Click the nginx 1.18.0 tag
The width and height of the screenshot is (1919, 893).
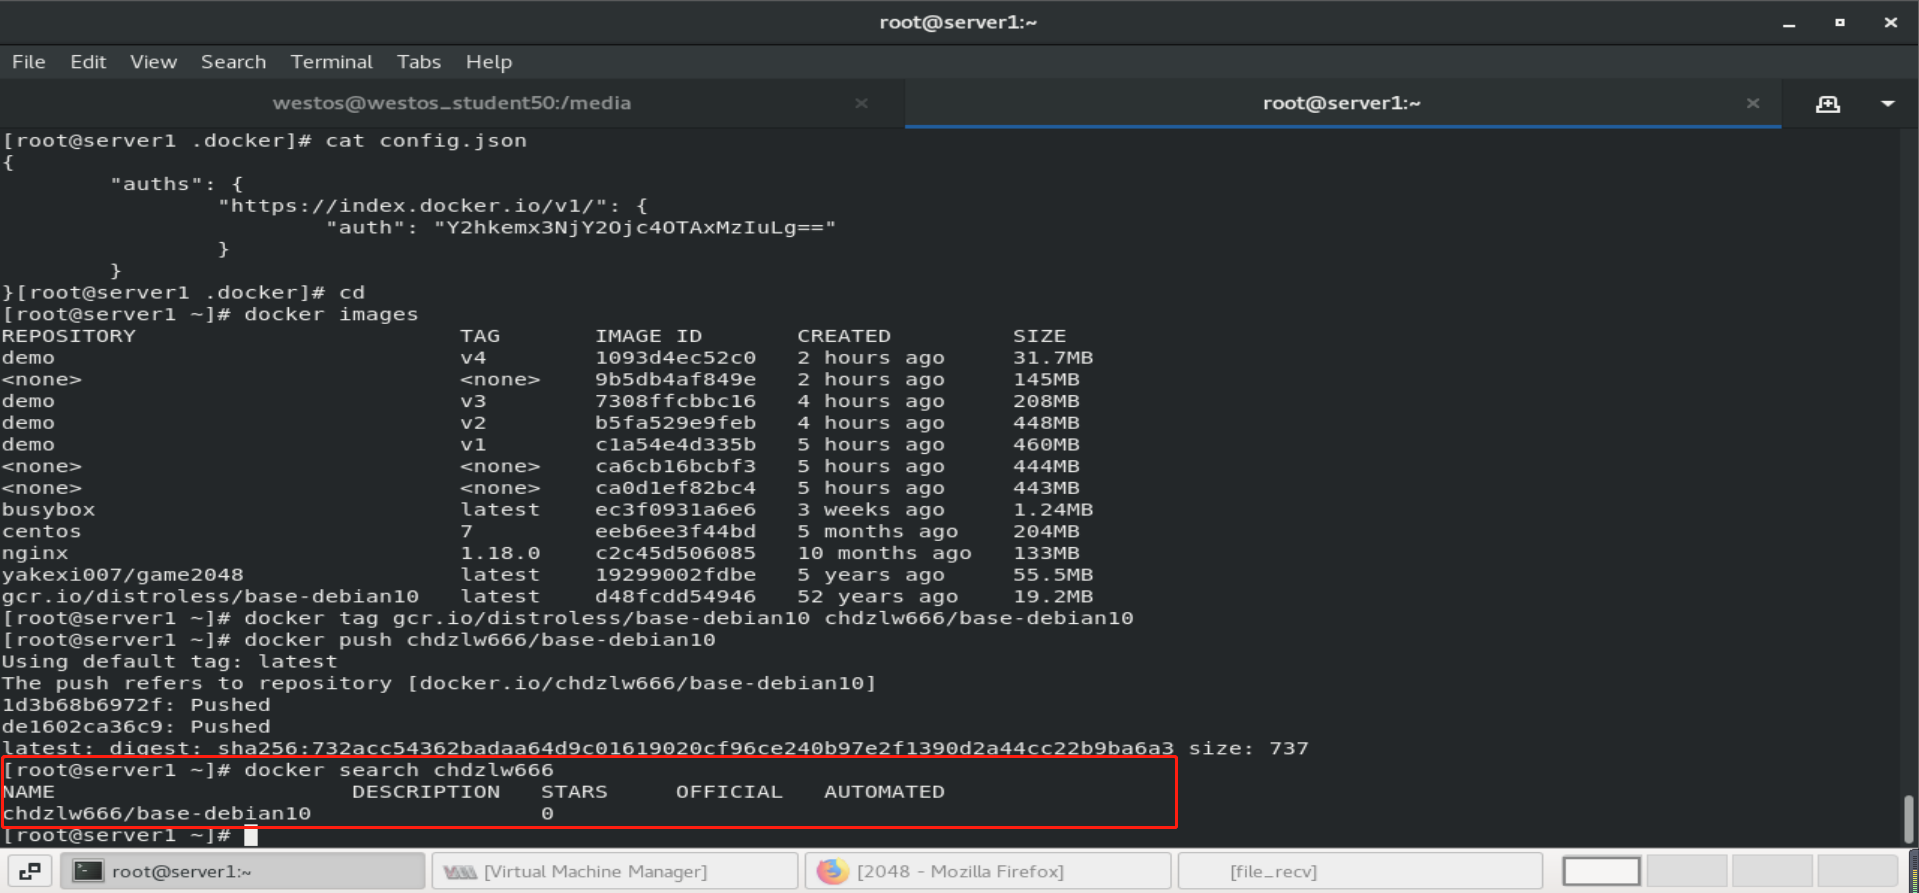500,554
